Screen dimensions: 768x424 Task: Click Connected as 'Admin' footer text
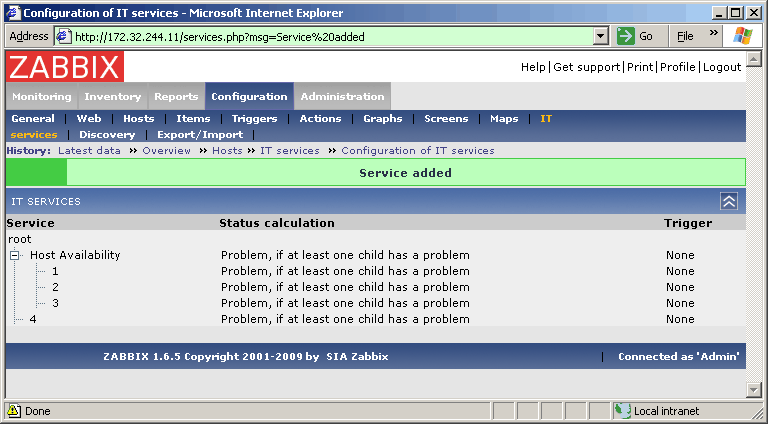(x=679, y=356)
